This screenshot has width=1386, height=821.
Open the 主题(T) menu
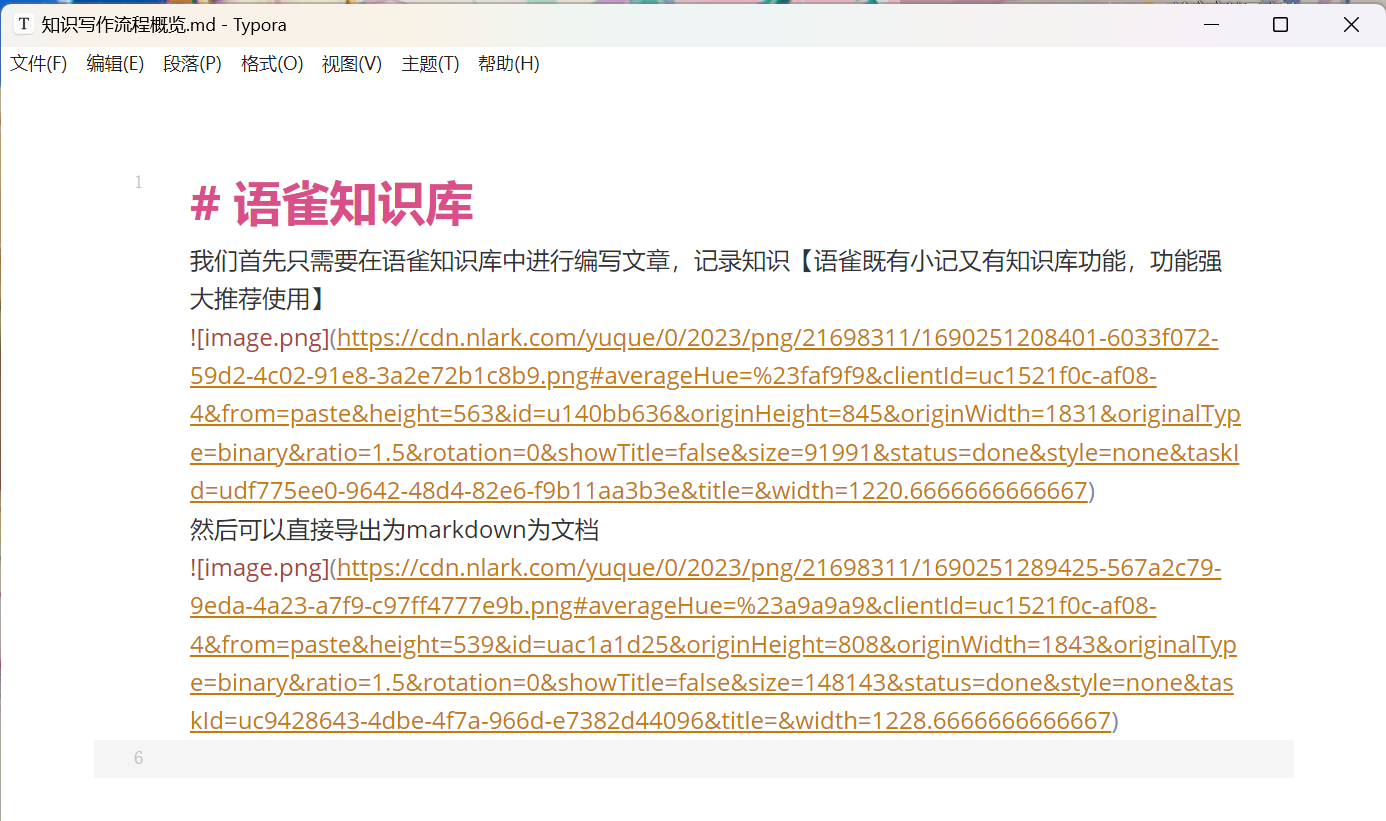(430, 64)
